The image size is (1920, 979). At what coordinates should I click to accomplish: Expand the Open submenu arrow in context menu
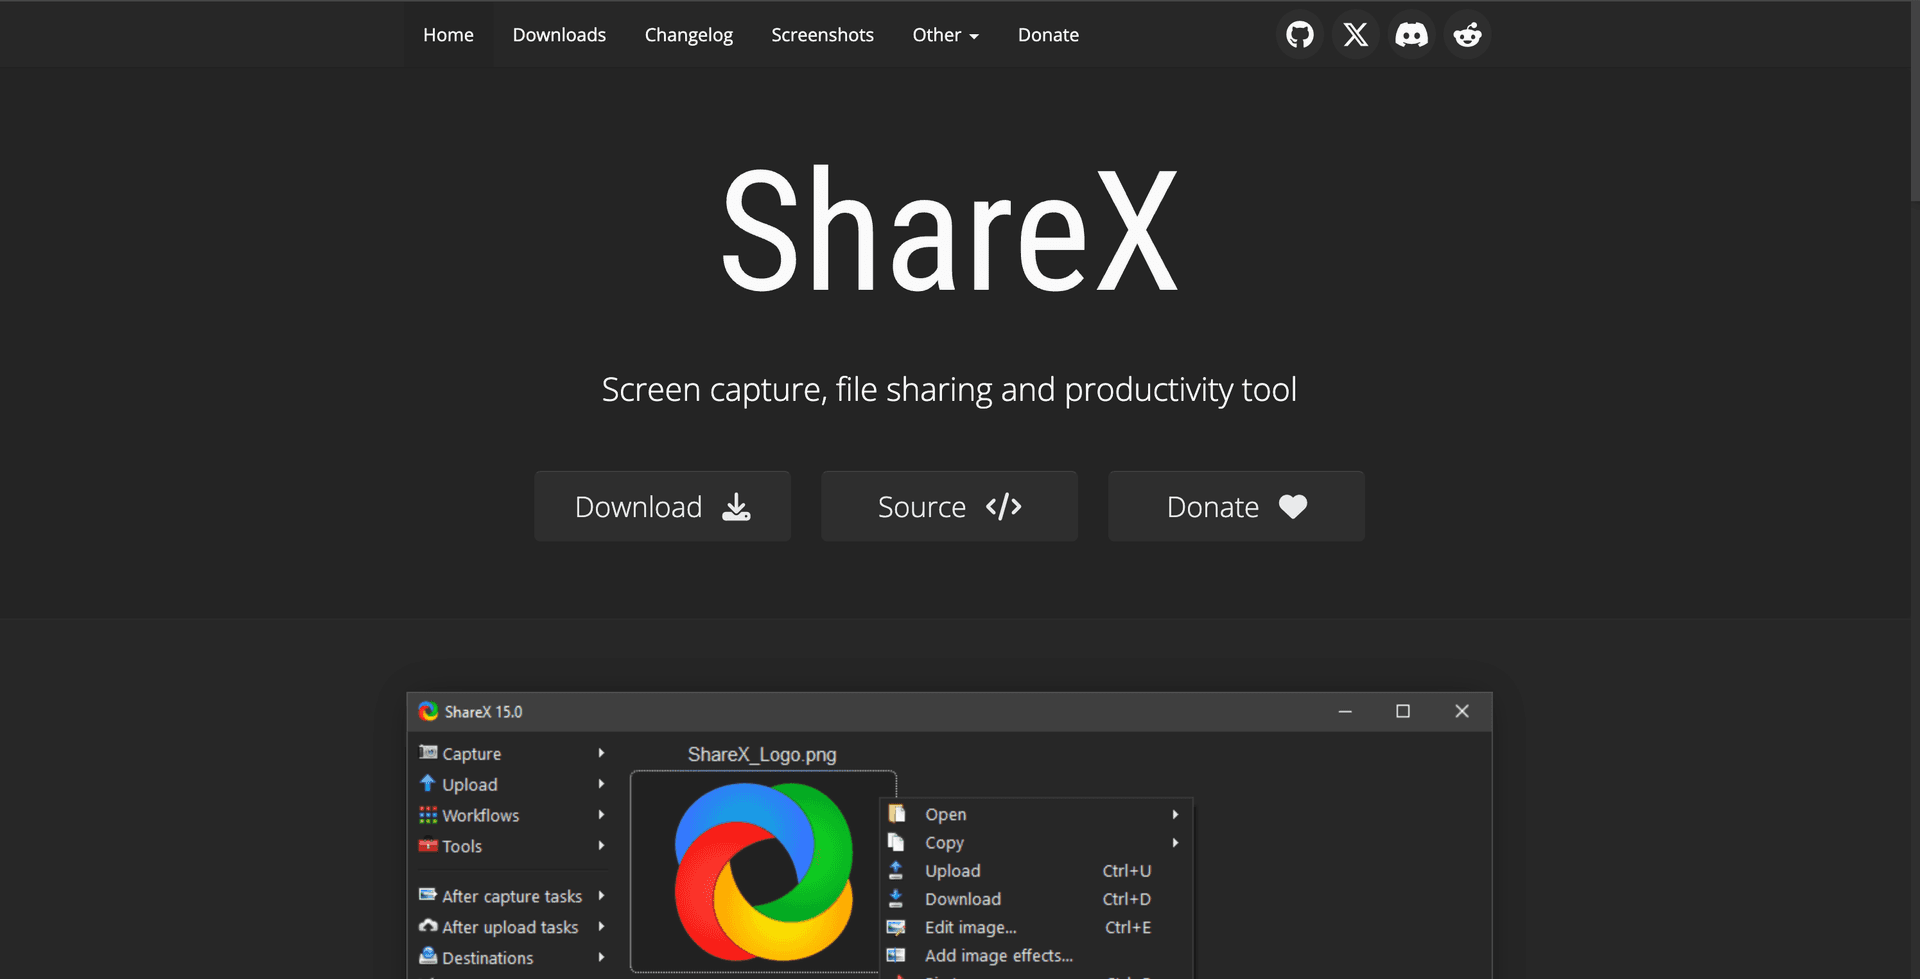tap(1175, 814)
